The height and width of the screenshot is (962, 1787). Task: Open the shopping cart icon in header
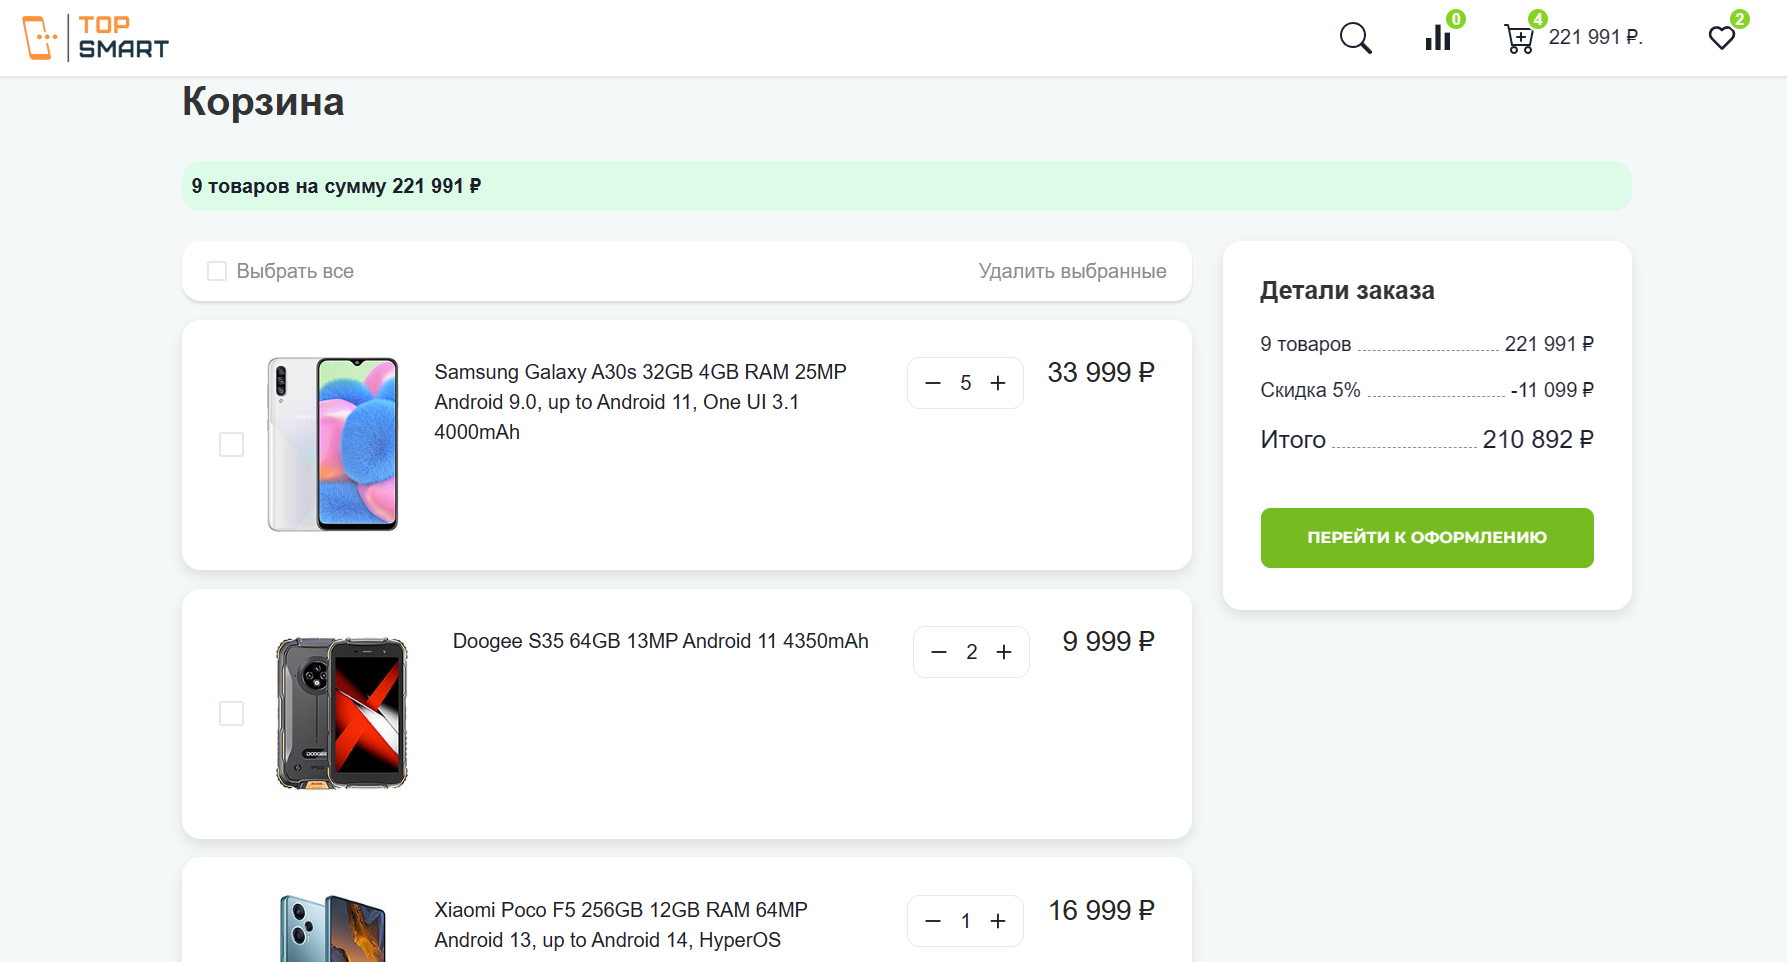1519,38
